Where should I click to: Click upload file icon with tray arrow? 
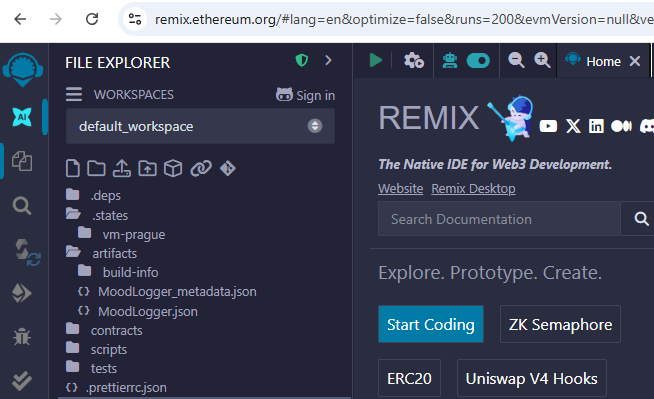pos(122,168)
